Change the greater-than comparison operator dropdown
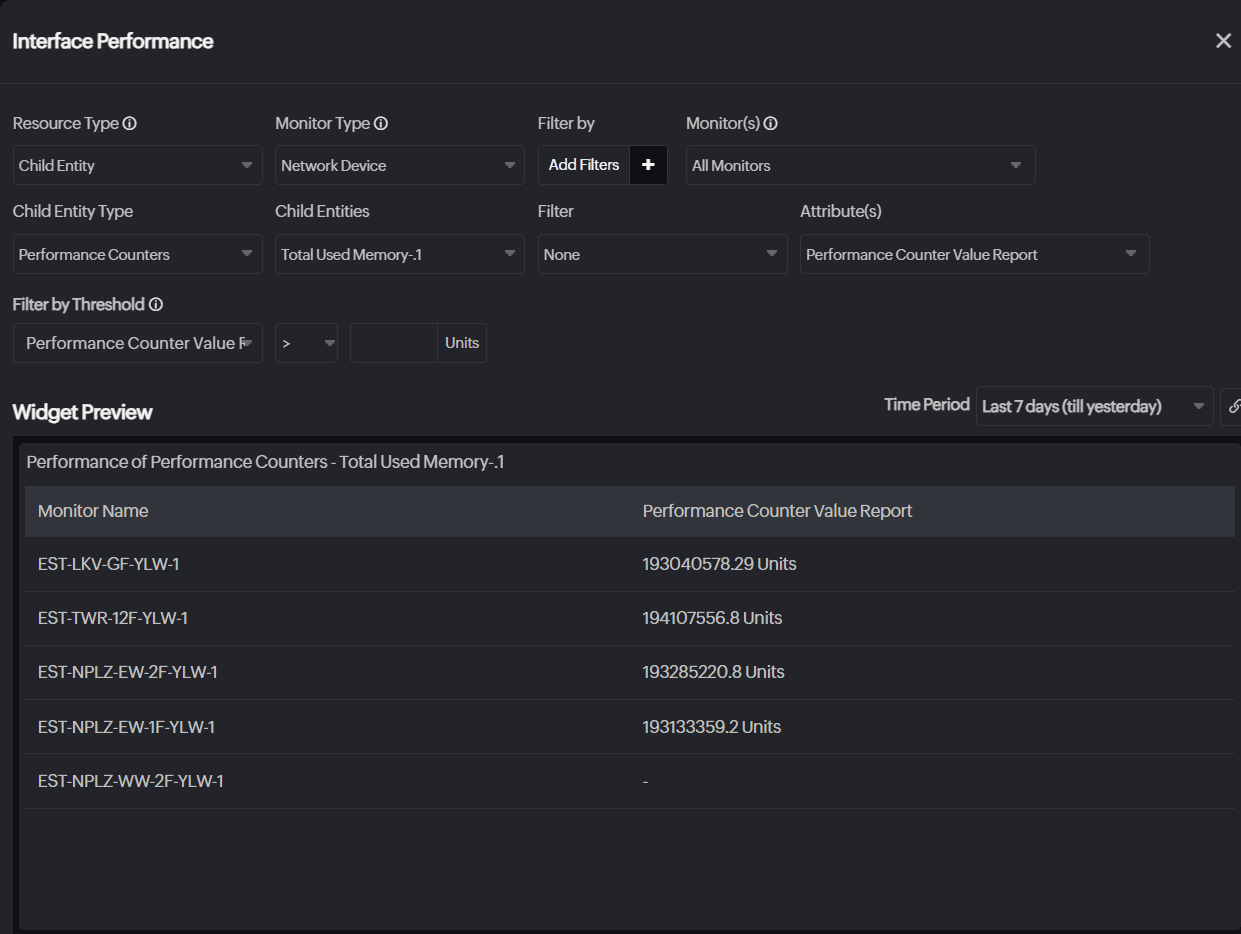The image size is (1241, 934). 306,343
